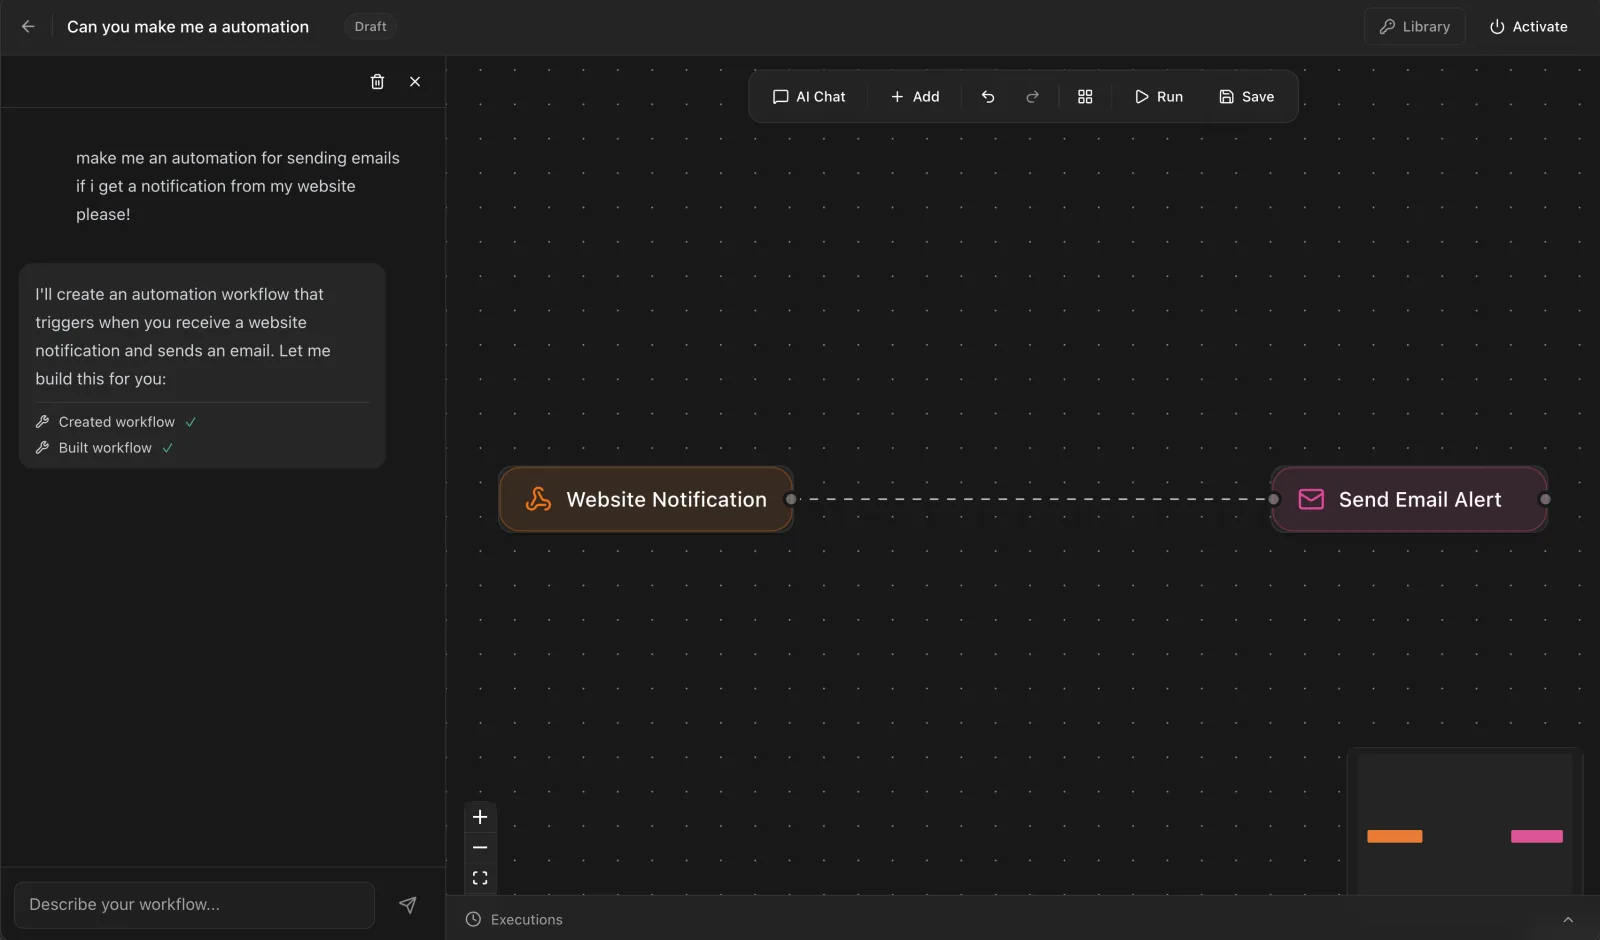This screenshot has height=940, width=1600.
Task: Click the 'Built workflow' step
Action: 105,448
